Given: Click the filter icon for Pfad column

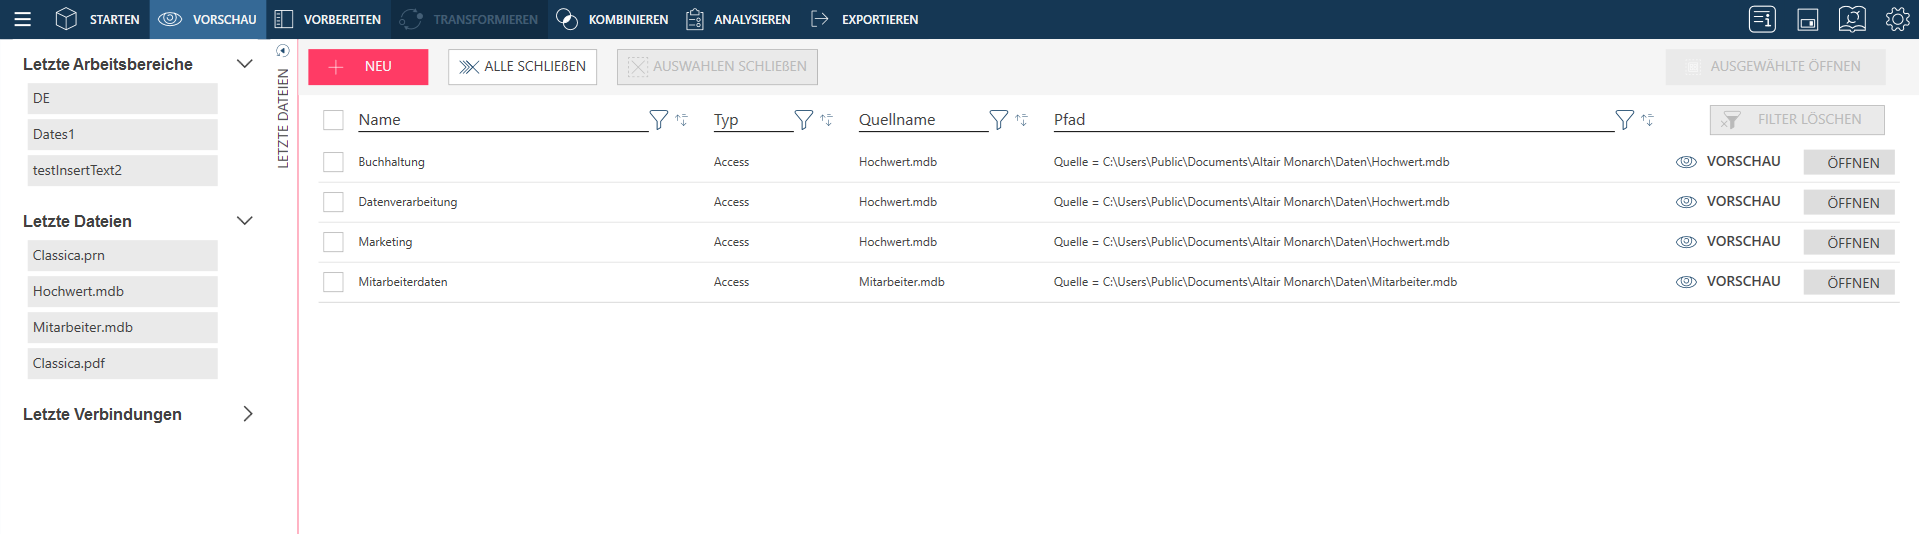Looking at the screenshot, I should (1624, 120).
